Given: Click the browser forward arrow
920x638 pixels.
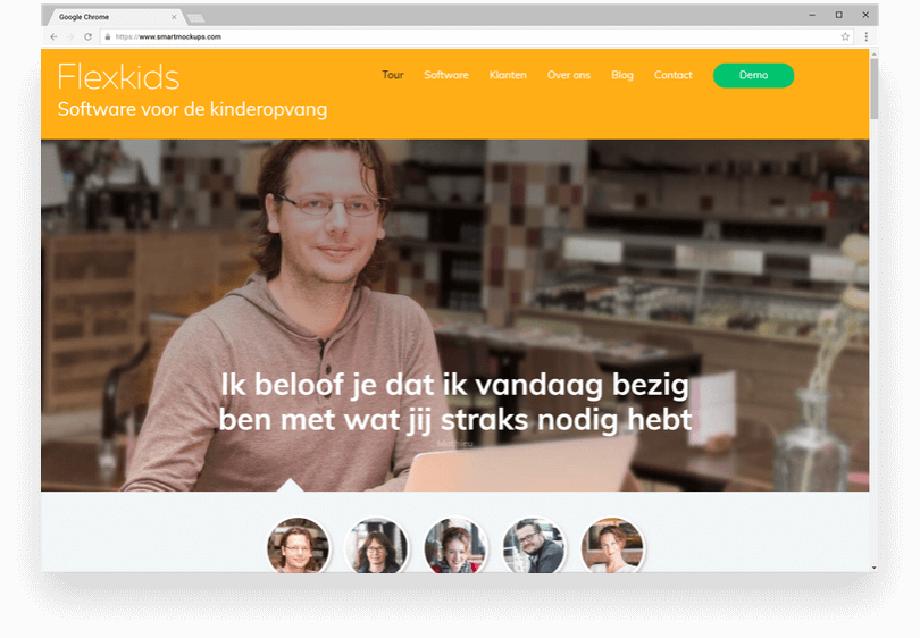Looking at the screenshot, I should [x=70, y=37].
